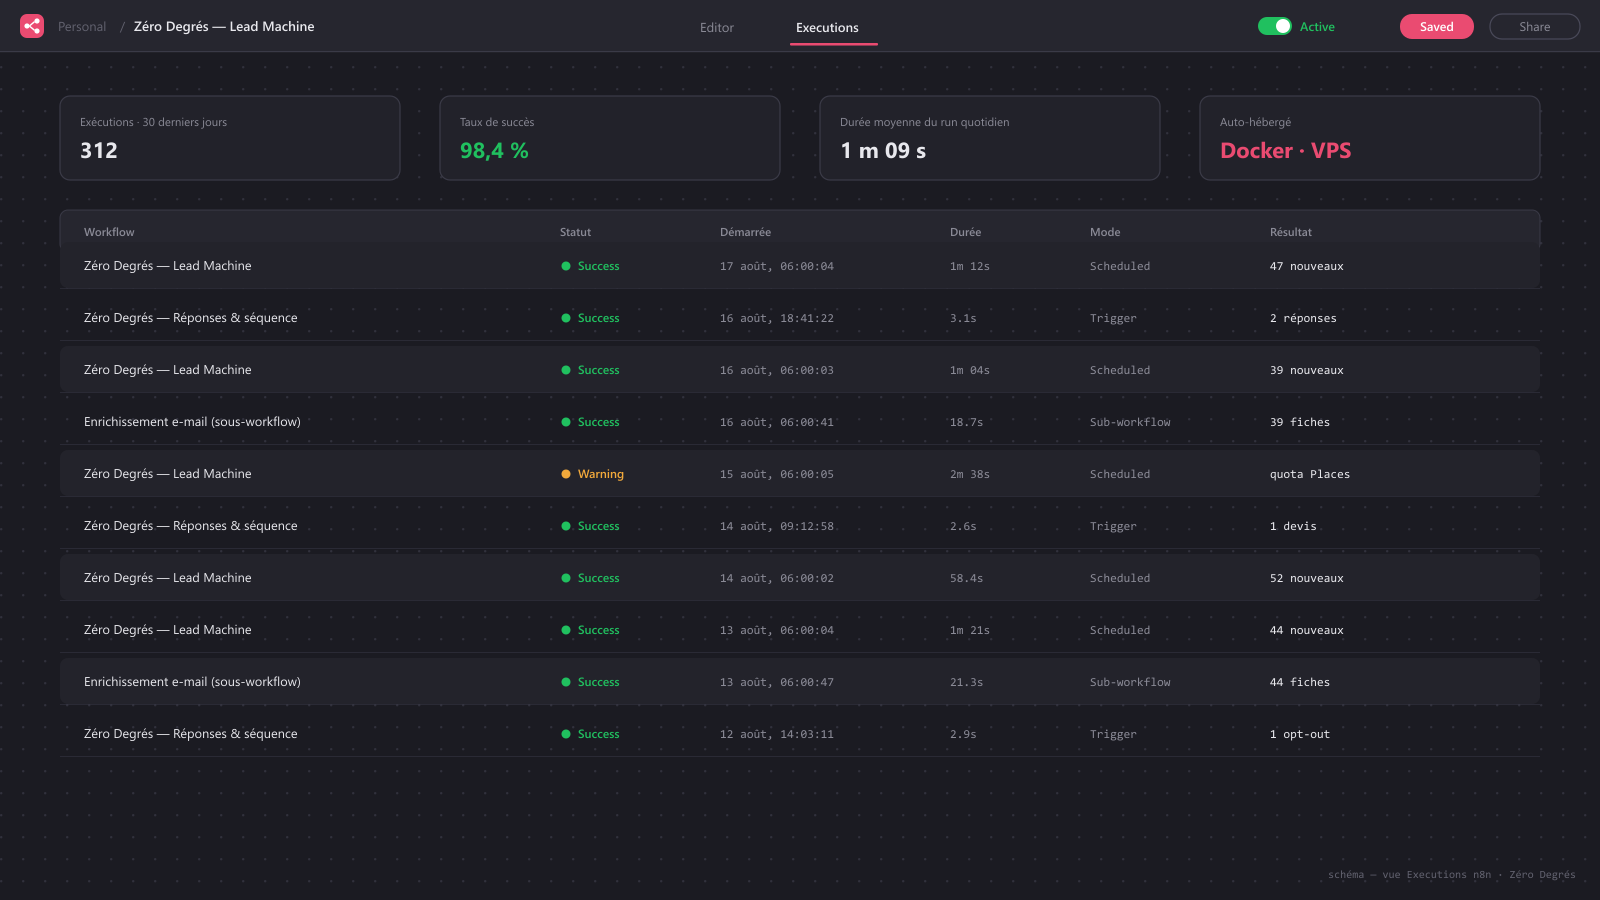Click the duration '2m 38s'
Viewport: 1600px width, 900px height.
[x=970, y=474]
